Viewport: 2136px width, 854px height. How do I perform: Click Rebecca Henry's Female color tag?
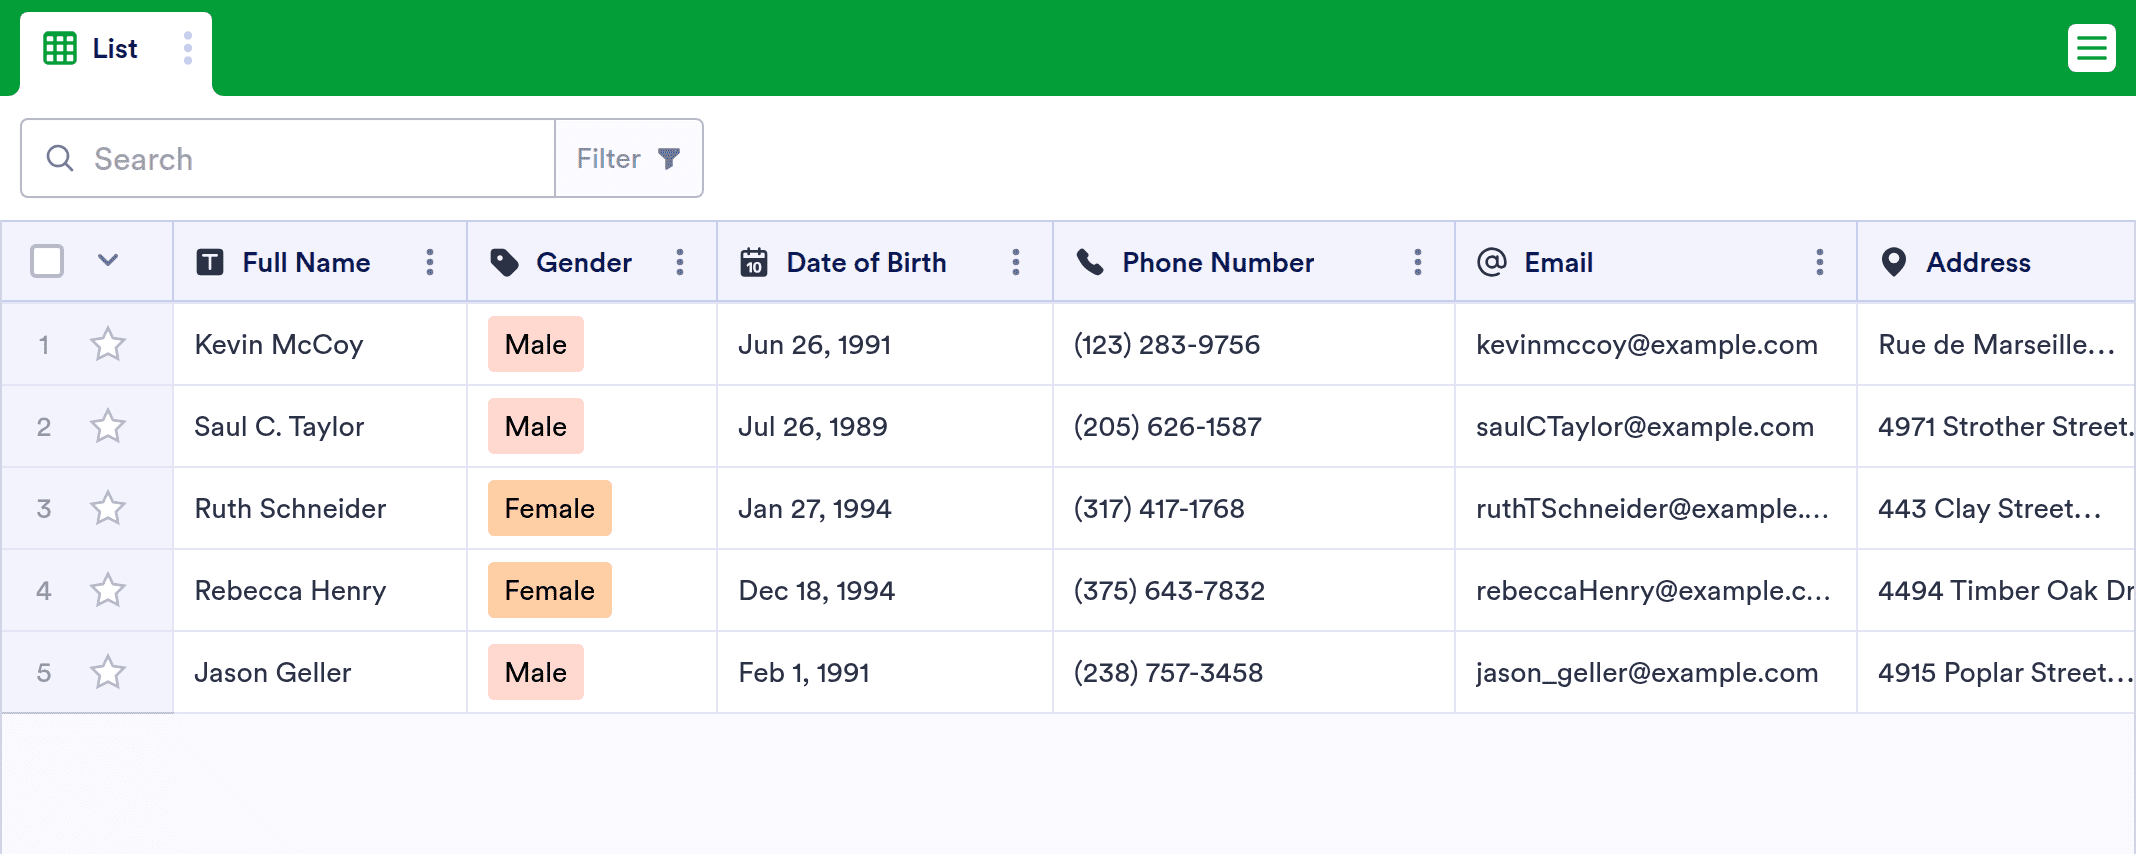[549, 591]
